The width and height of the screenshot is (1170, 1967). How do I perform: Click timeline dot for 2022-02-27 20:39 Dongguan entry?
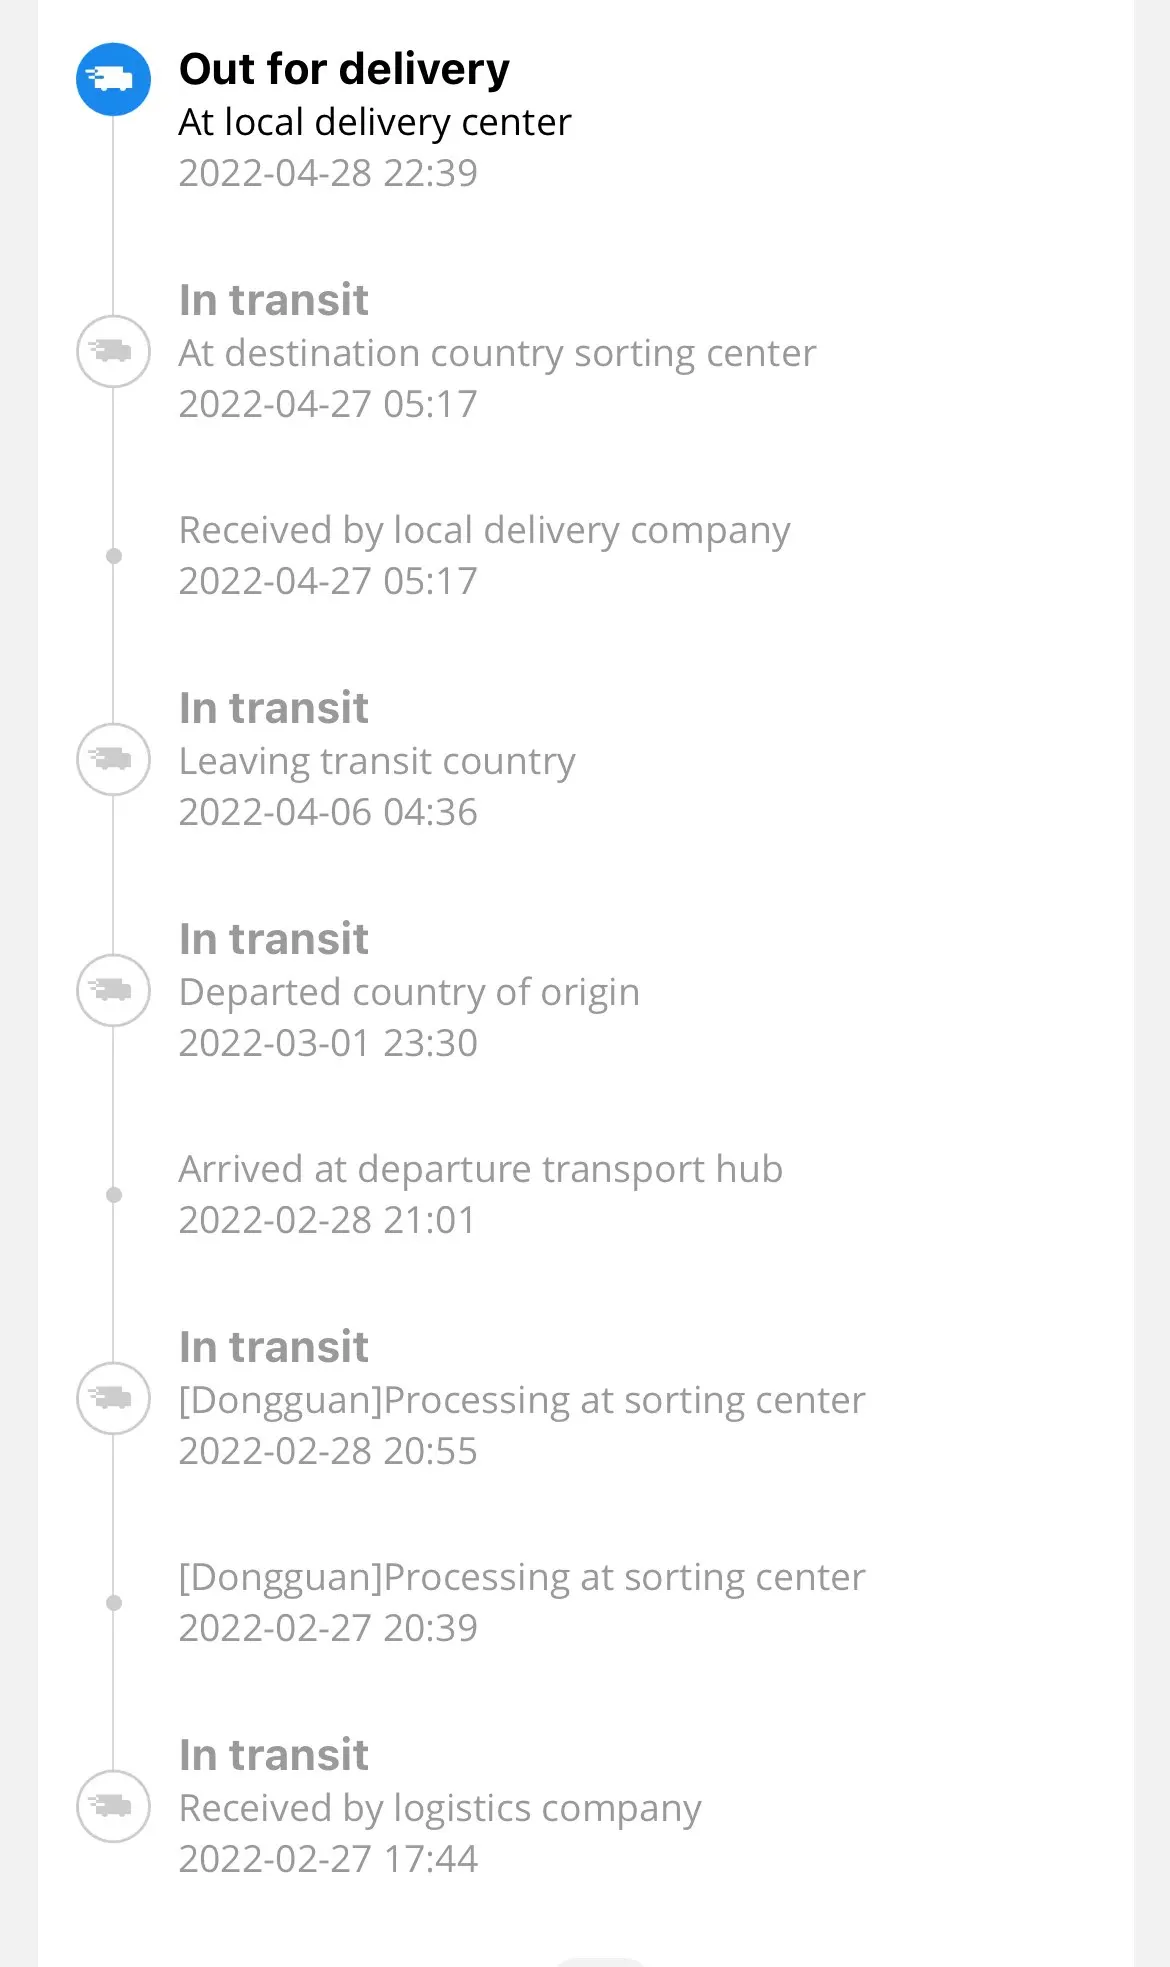point(114,1603)
